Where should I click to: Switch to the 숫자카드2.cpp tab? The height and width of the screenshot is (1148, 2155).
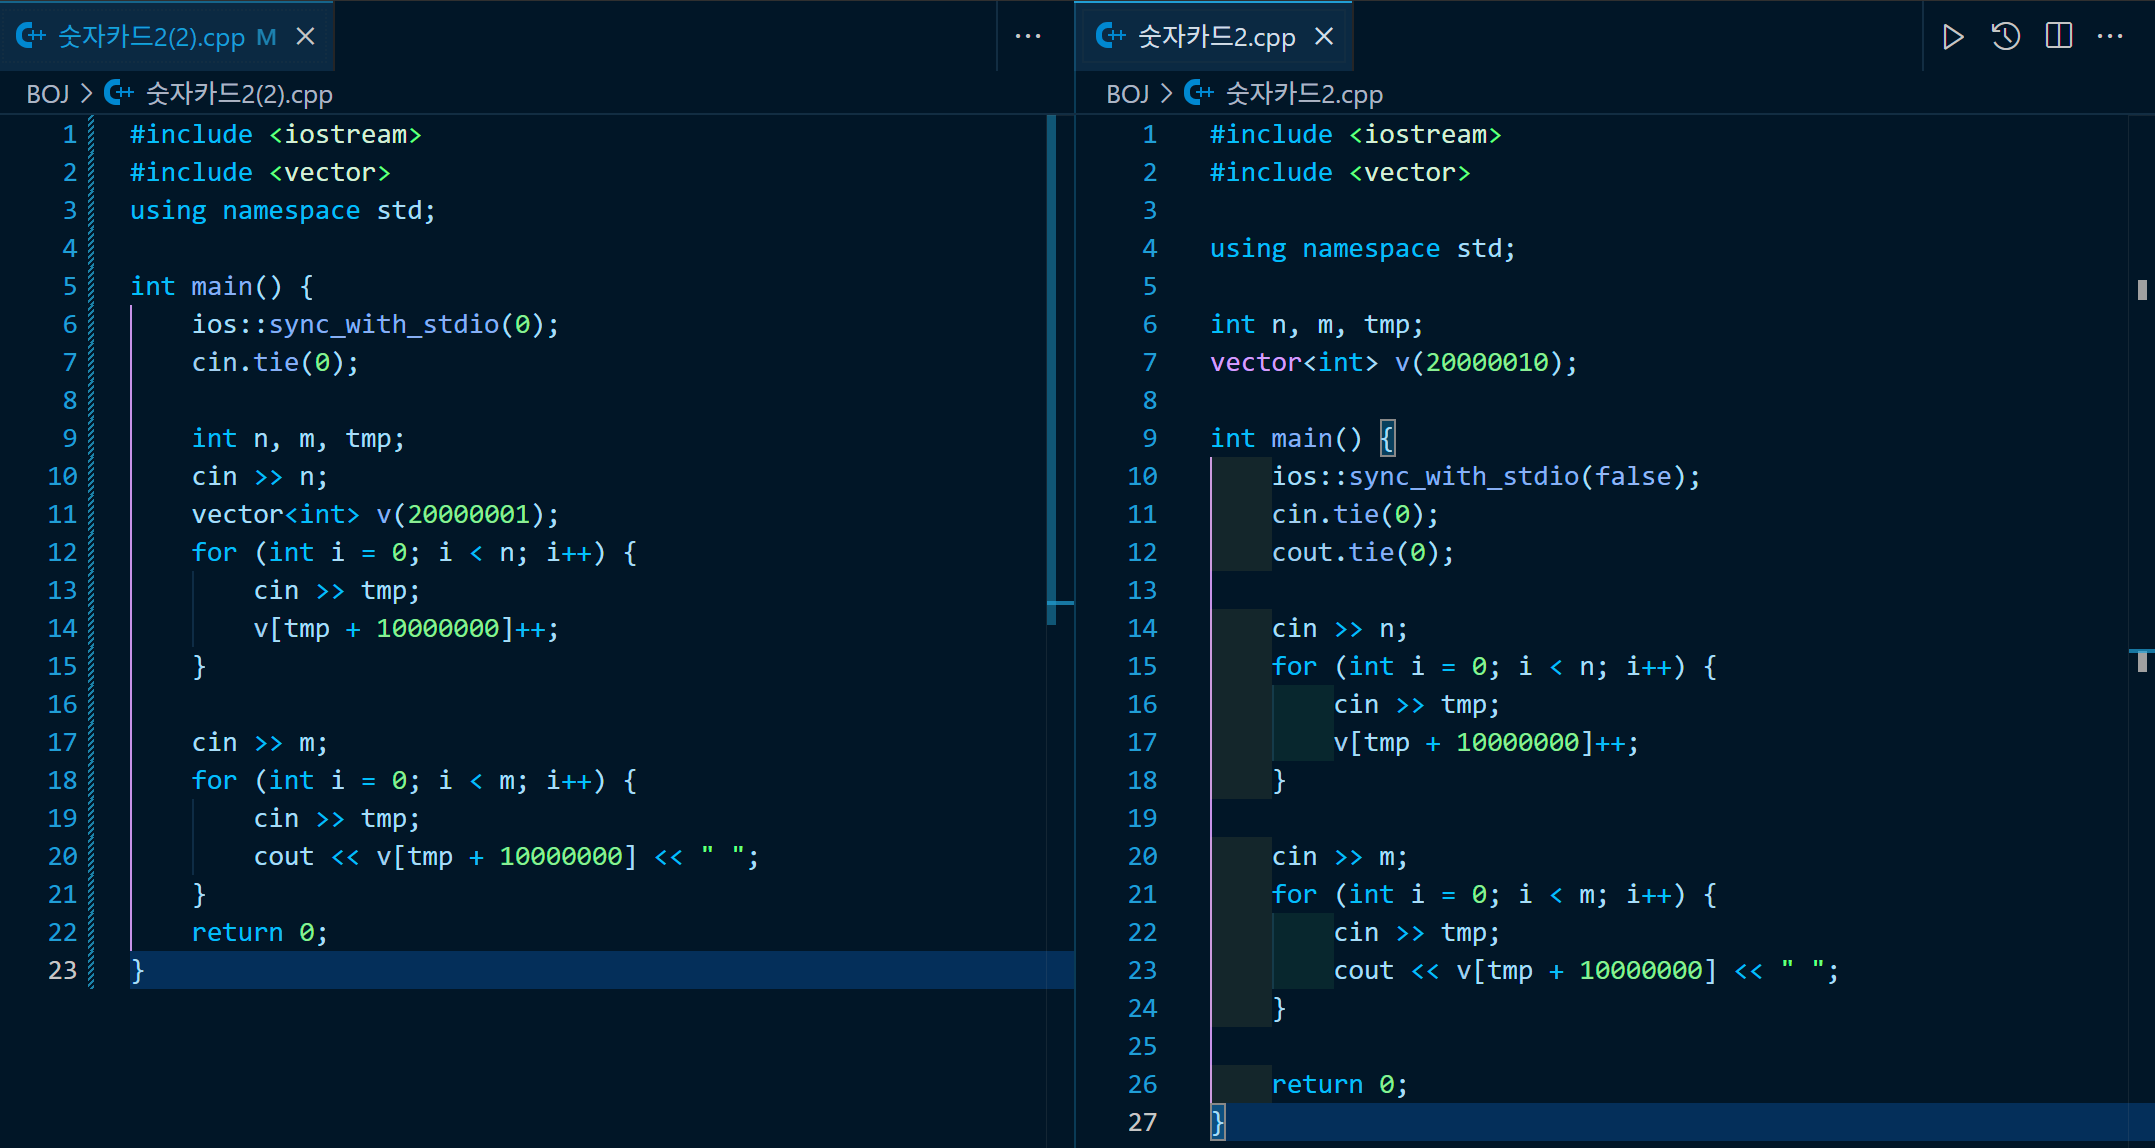click(x=1216, y=37)
